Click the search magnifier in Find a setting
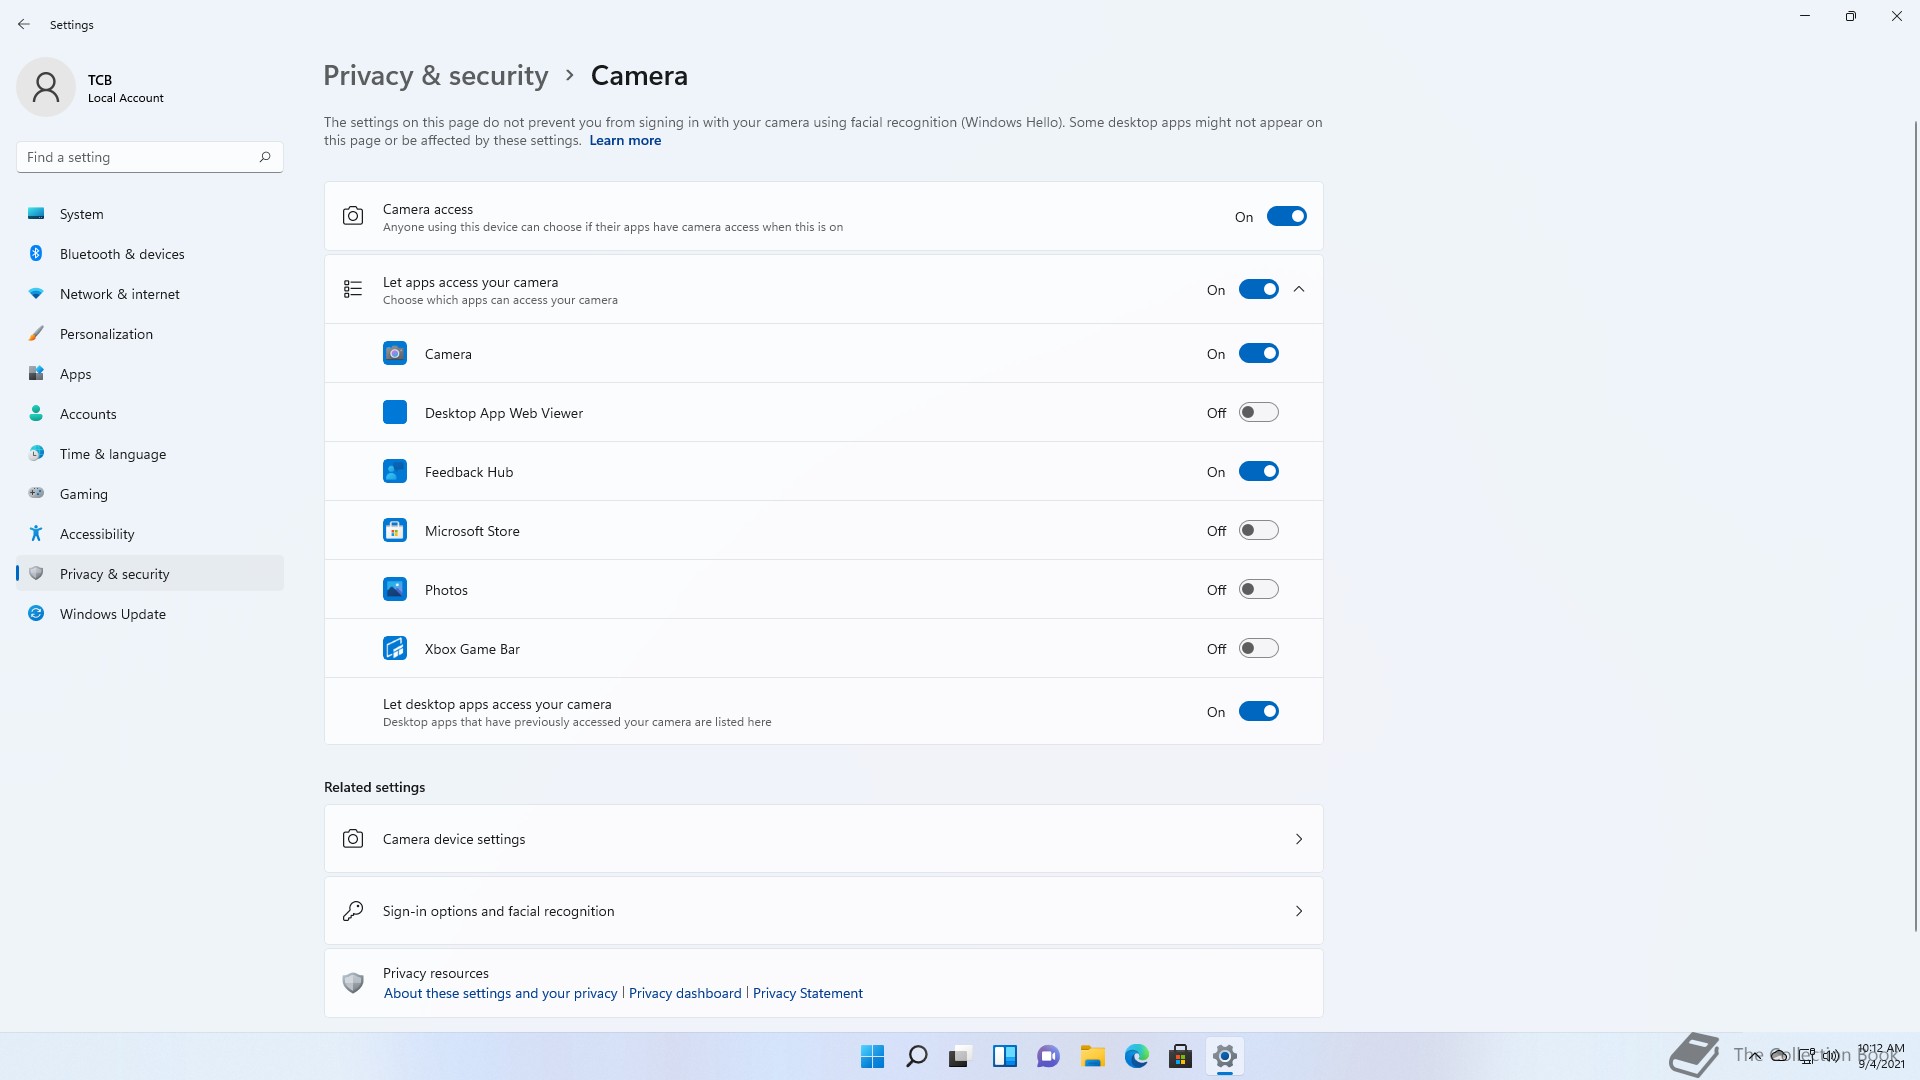This screenshot has height=1080, width=1920. (265, 157)
